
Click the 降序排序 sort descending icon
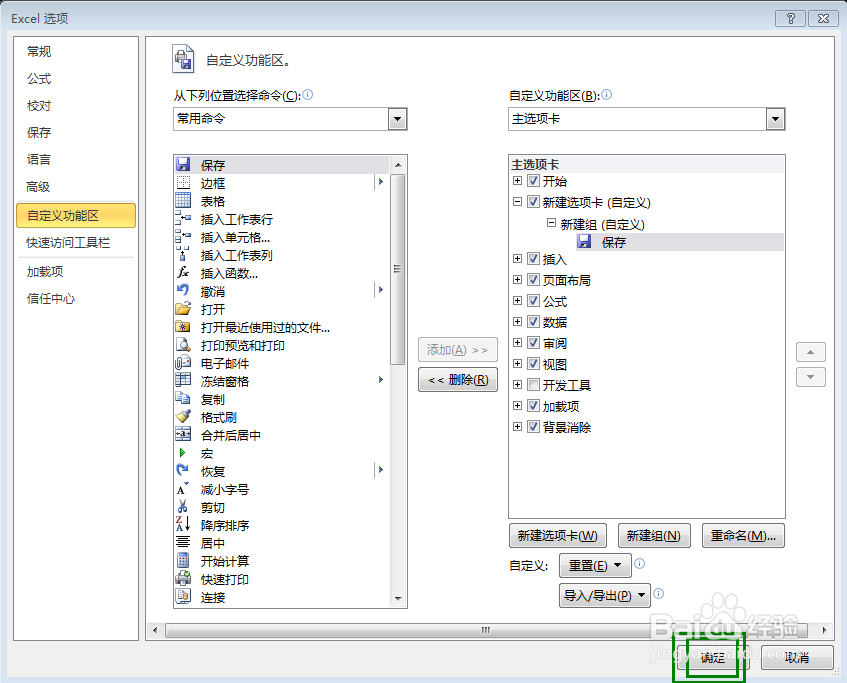(183, 525)
